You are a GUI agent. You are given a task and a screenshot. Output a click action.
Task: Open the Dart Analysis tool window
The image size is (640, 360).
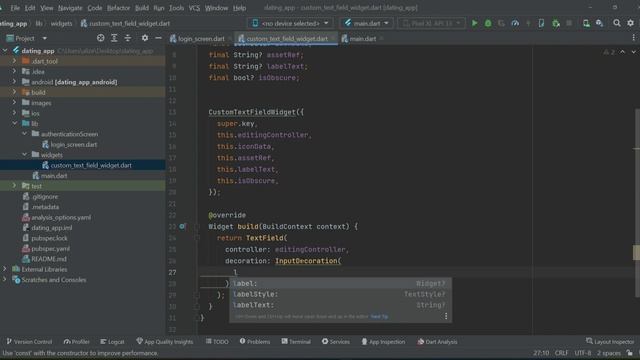(x=437, y=342)
